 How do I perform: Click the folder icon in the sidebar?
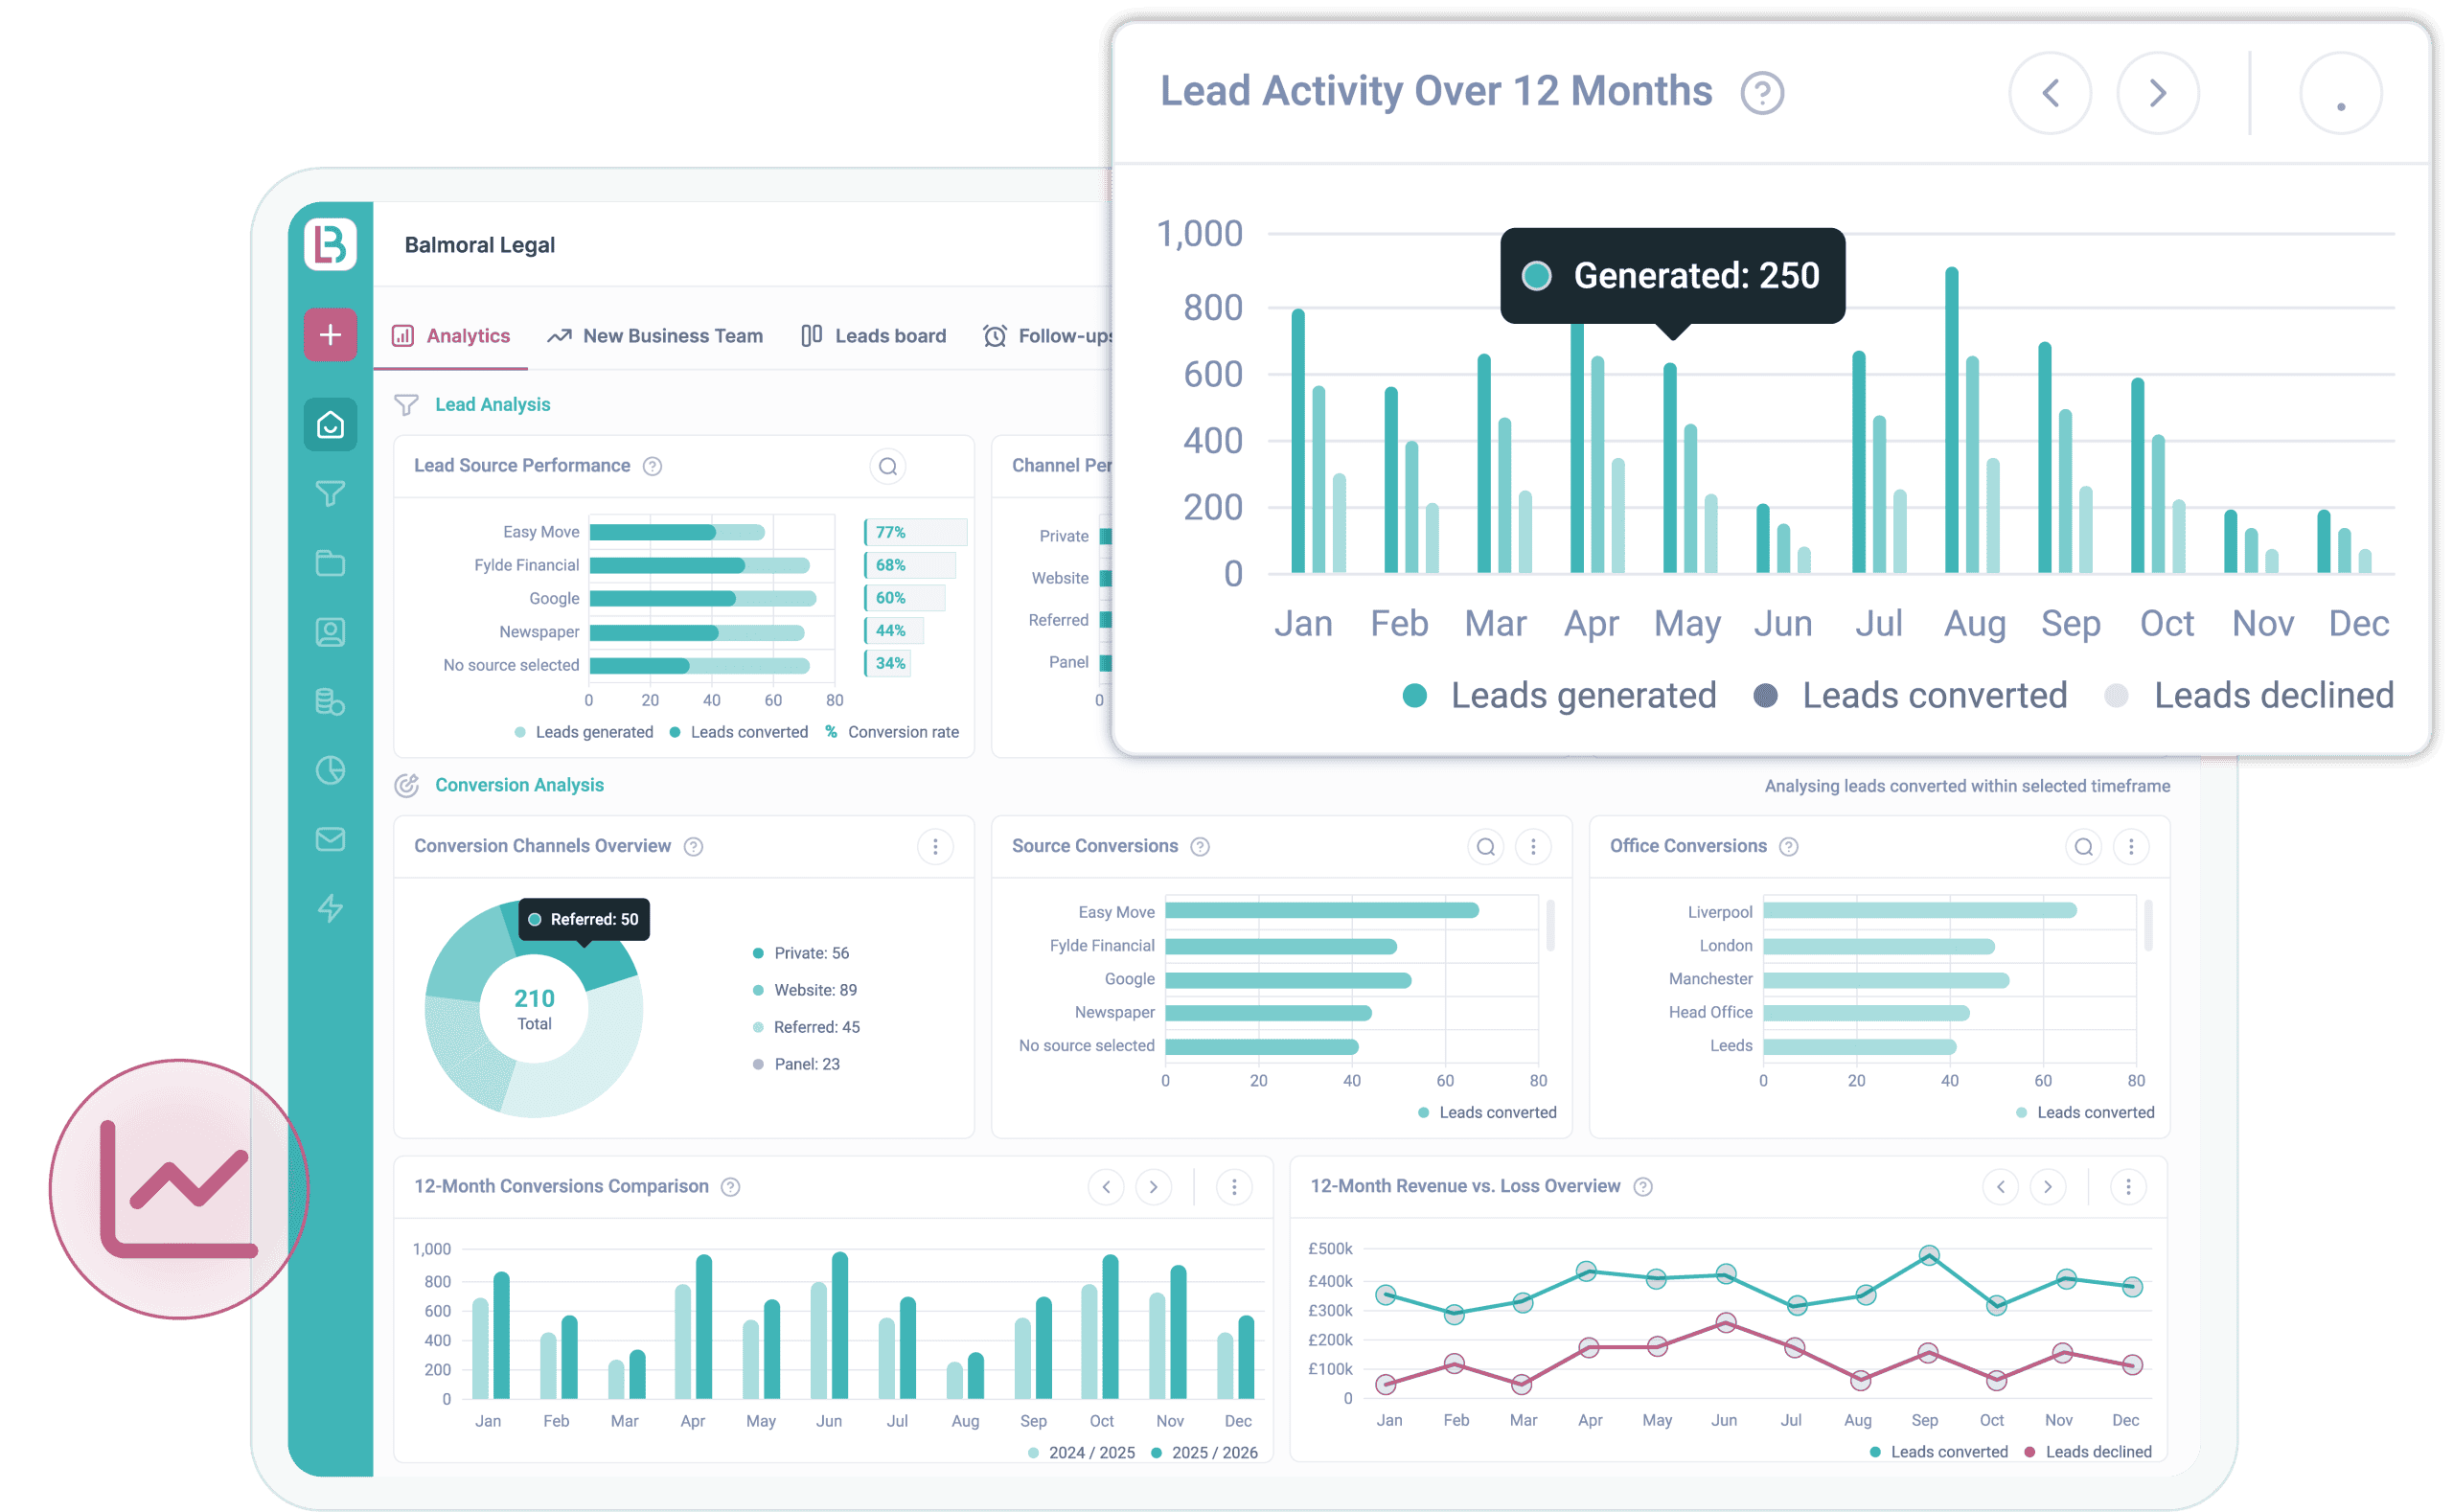330,563
